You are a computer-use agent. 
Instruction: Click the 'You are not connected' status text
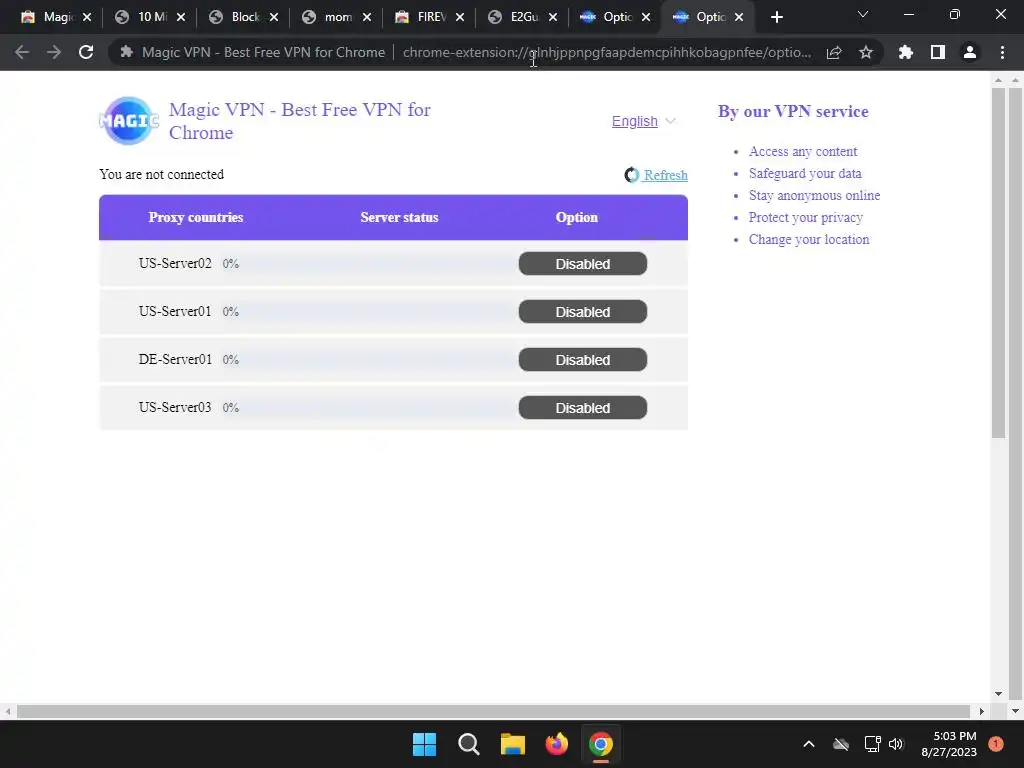(x=161, y=174)
